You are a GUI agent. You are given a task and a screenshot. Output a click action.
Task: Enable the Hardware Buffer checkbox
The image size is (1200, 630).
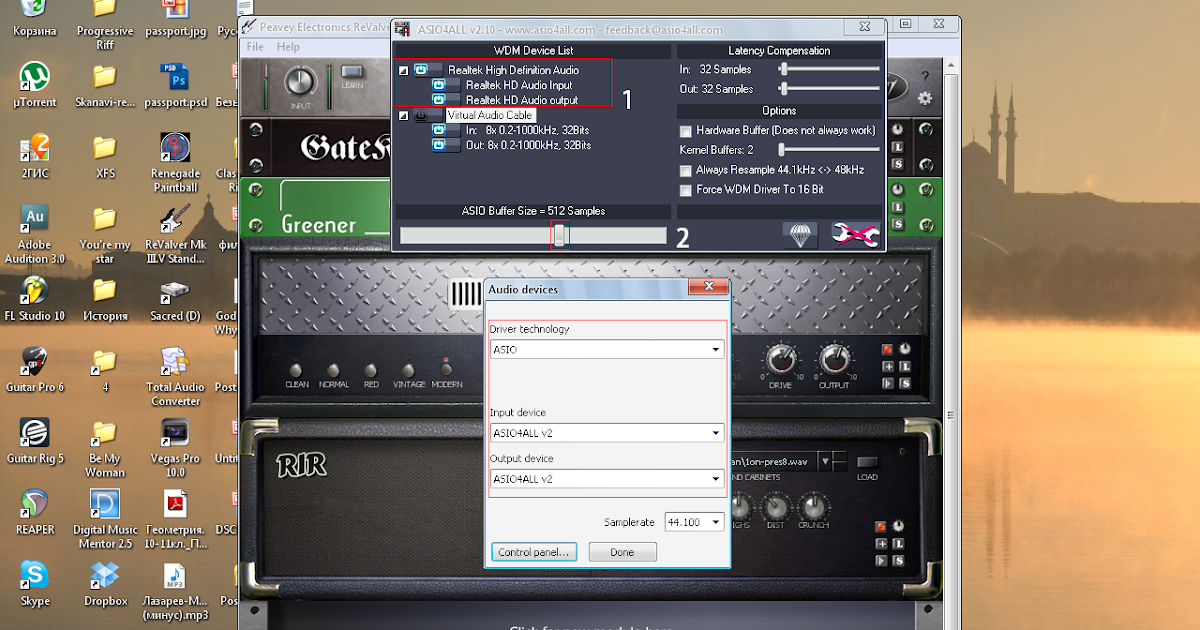686,131
